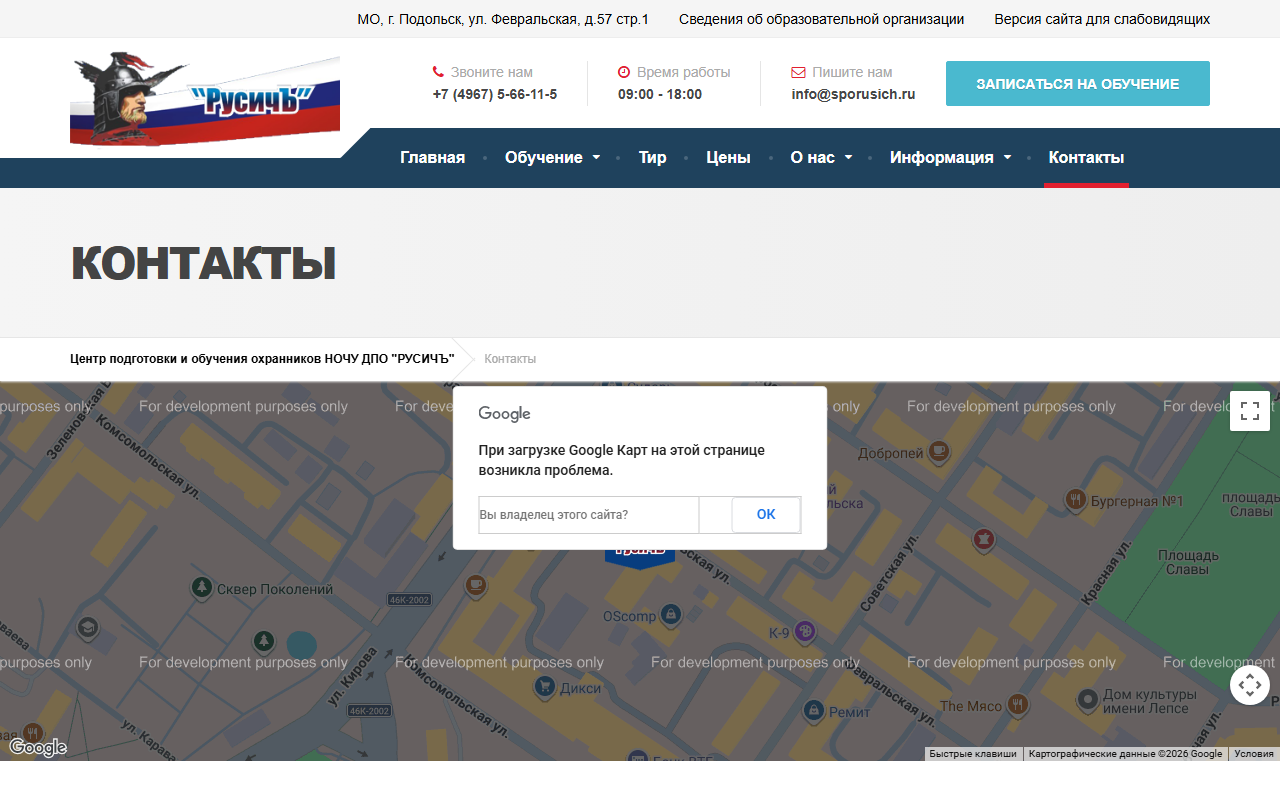1280x800 pixels.
Task: Select the Дикси shopping cart marker
Action: pyautogui.click(x=544, y=686)
